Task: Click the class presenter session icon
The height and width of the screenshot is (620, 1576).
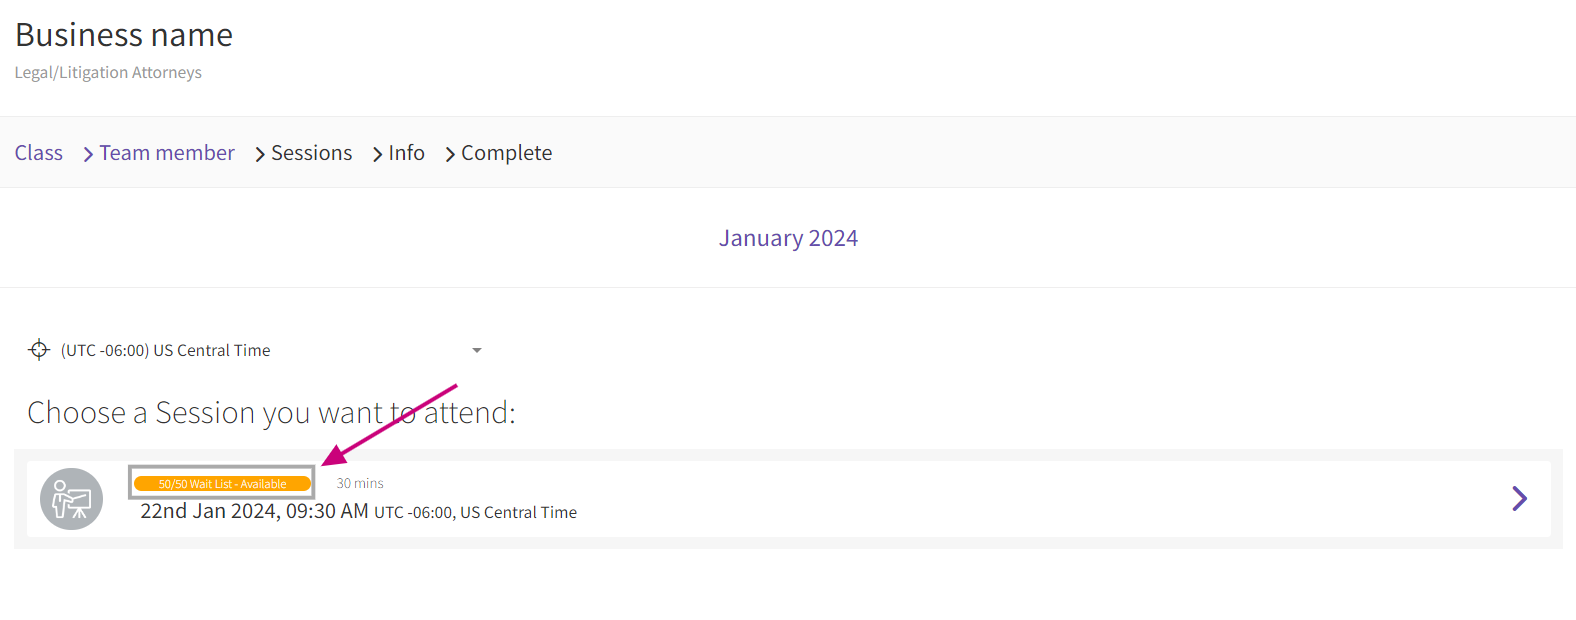Action: click(71, 499)
